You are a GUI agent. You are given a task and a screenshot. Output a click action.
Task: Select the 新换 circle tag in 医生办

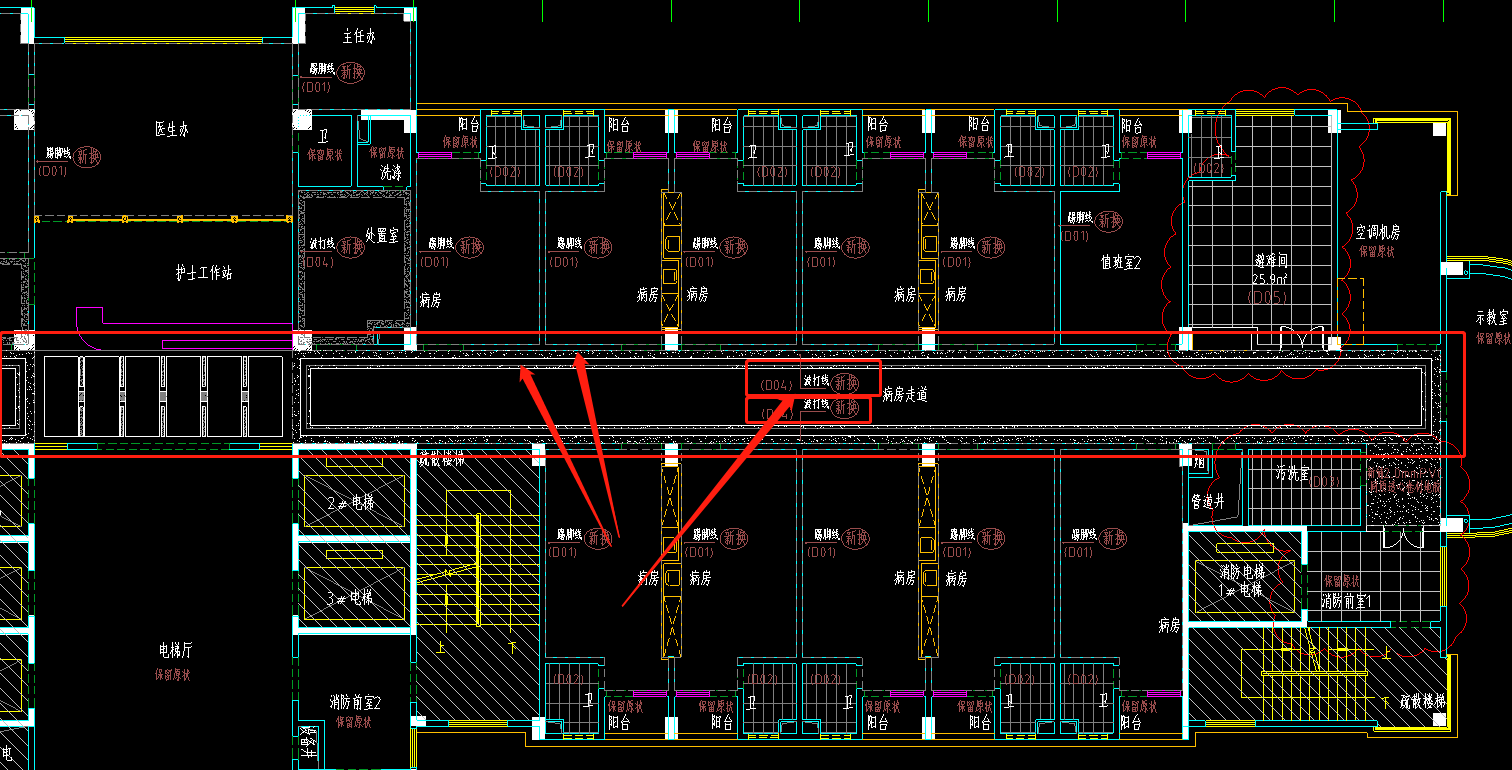pos(88,157)
